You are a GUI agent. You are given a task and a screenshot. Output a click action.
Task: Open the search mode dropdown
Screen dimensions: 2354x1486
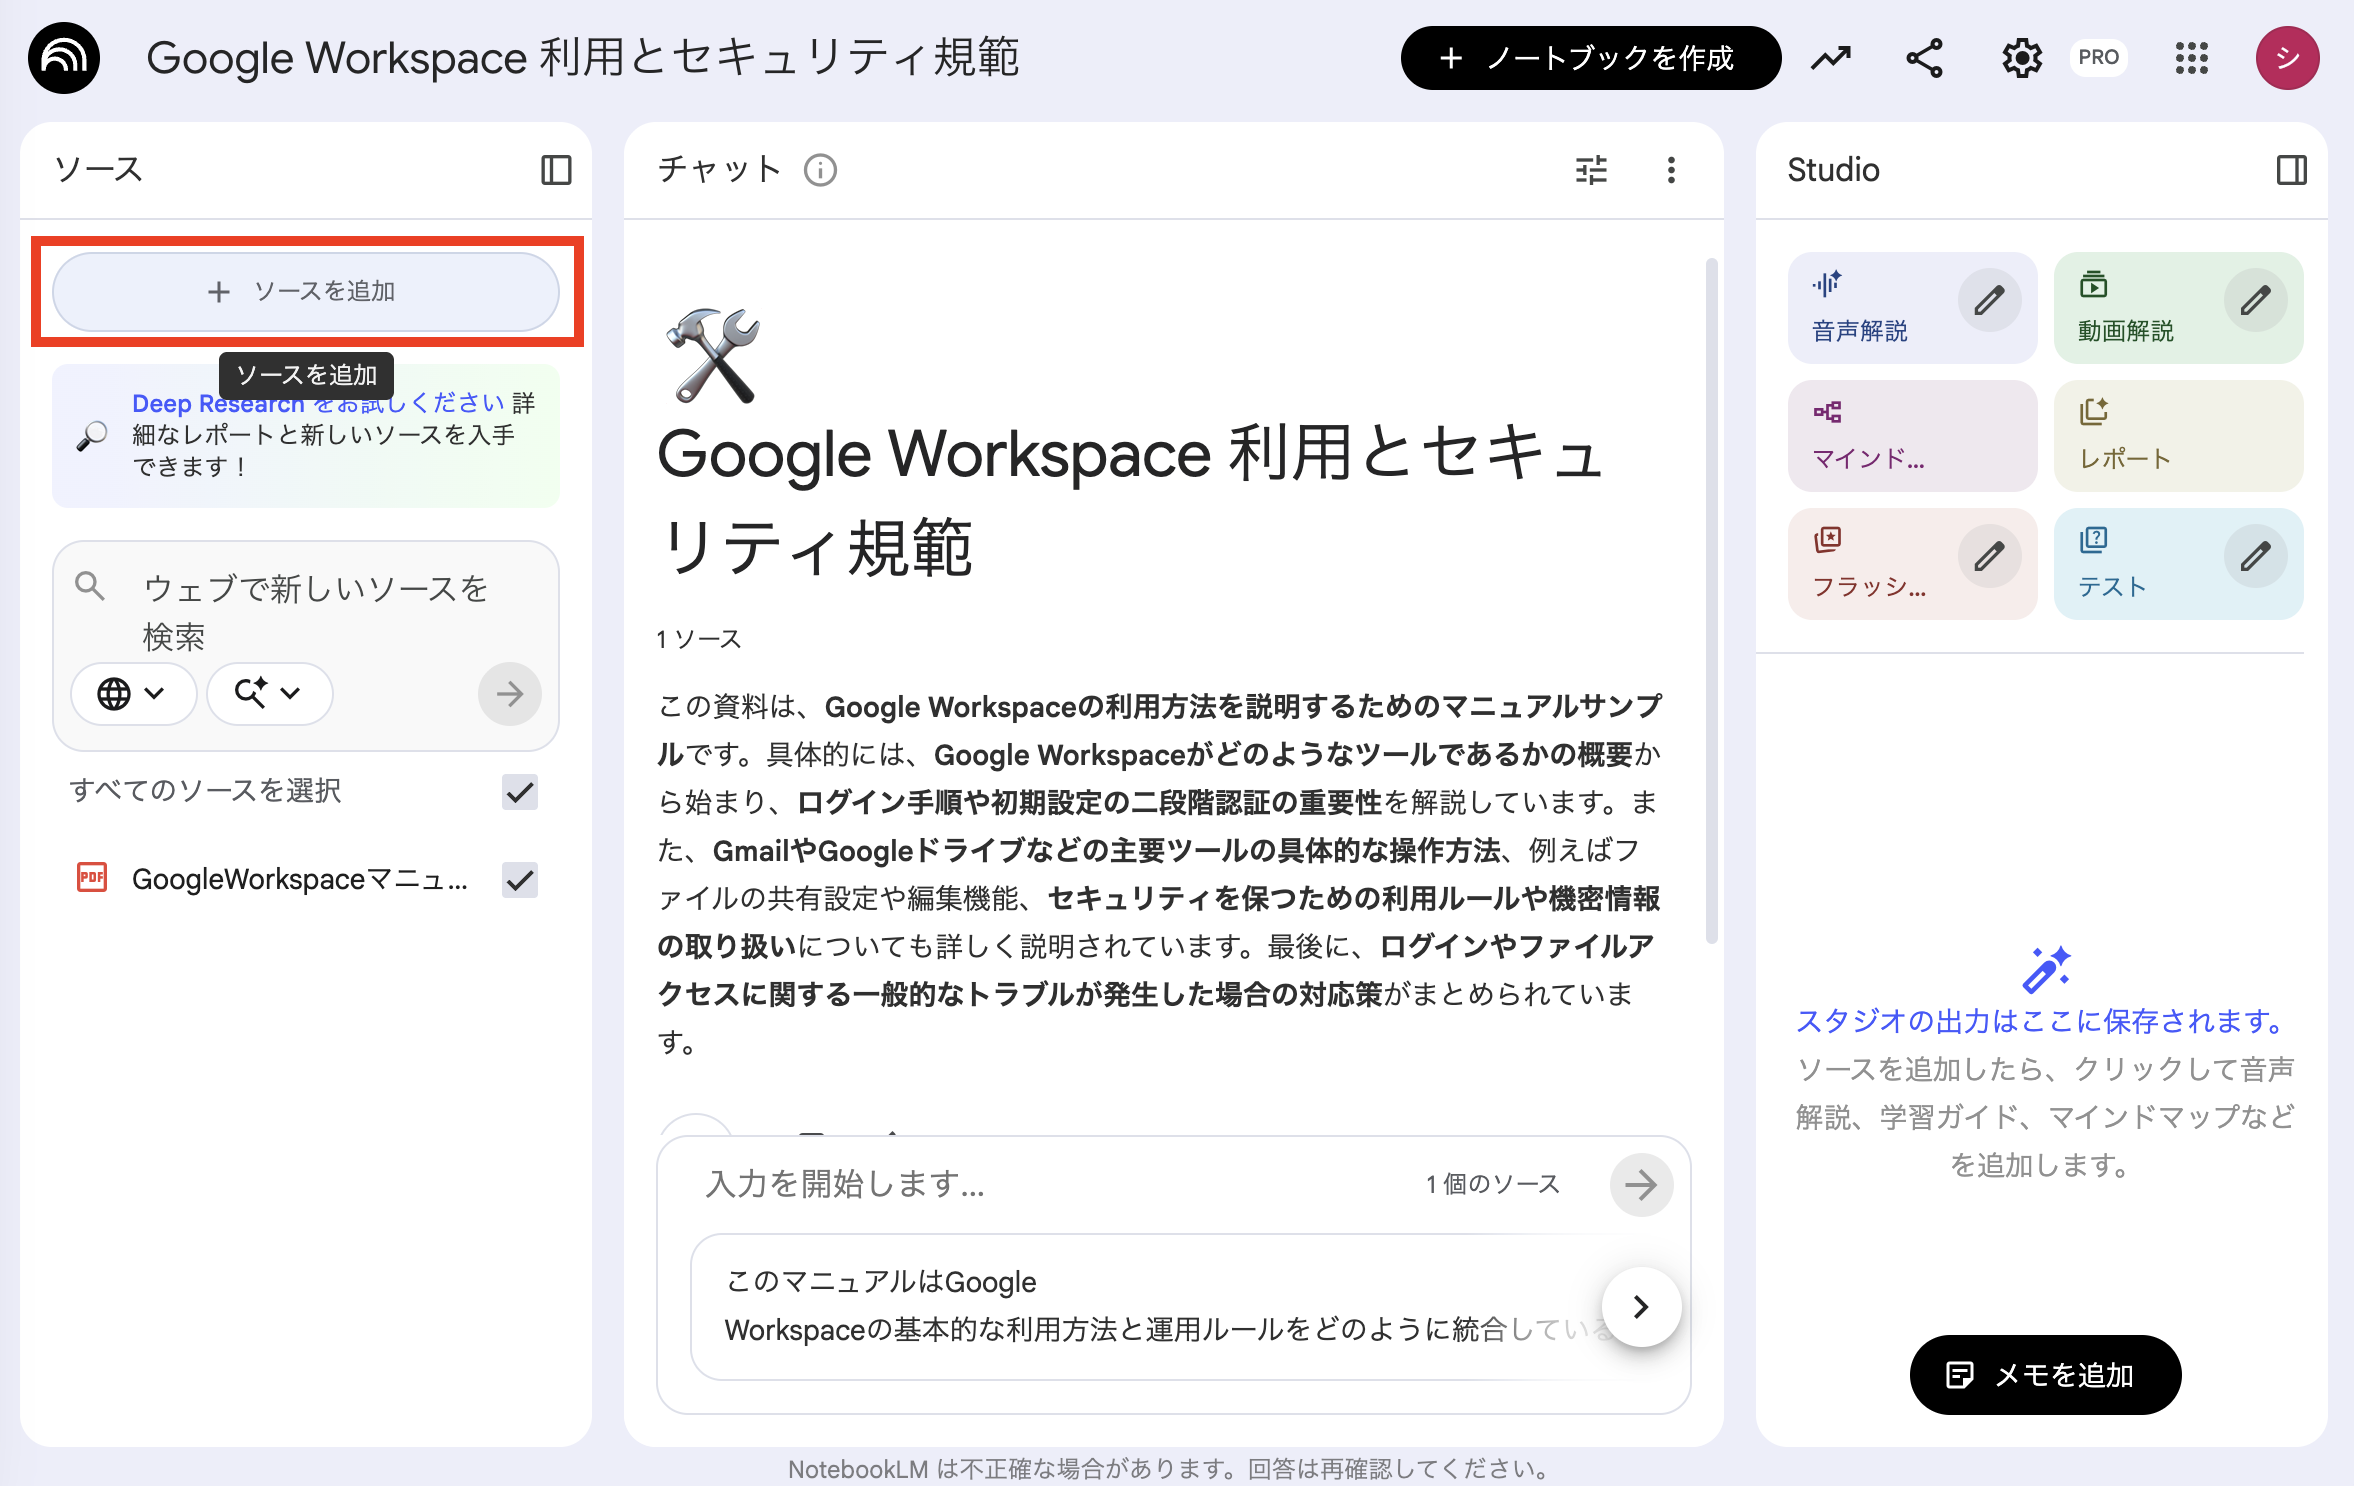(268, 693)
